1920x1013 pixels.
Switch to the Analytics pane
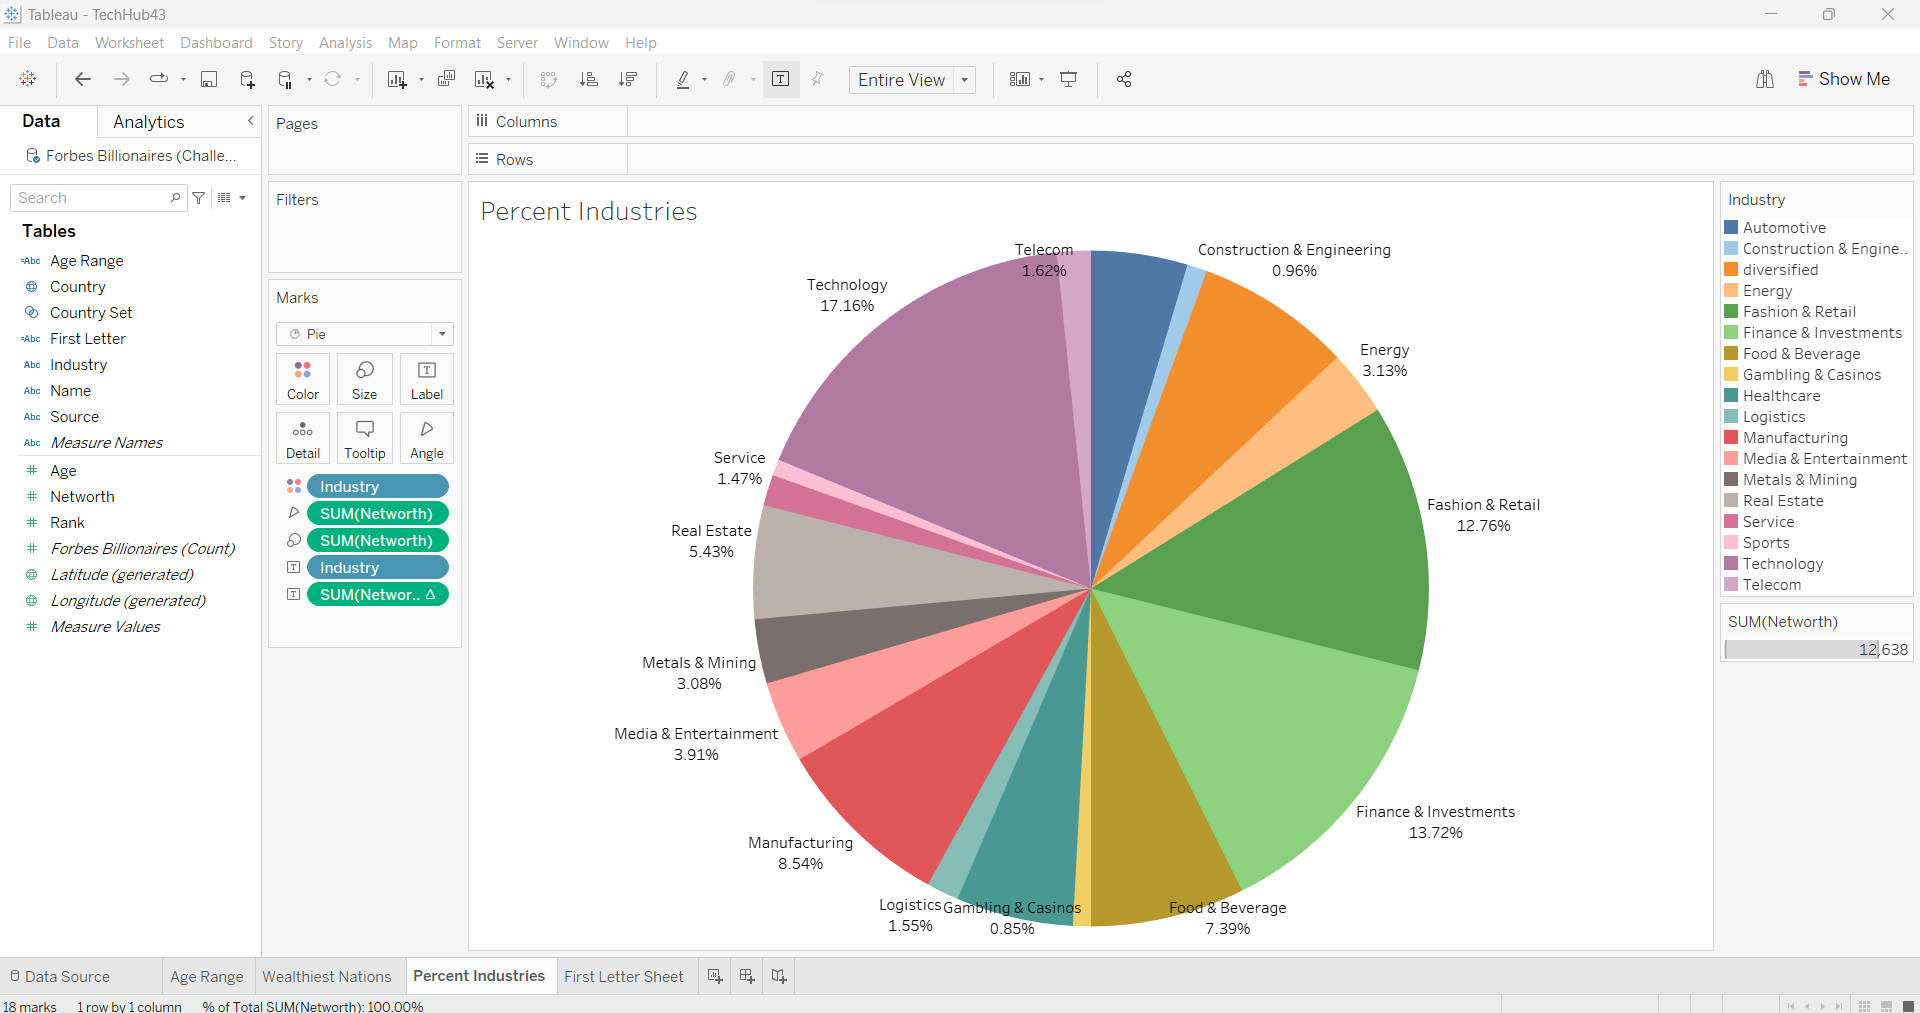(x=149, y=122)
